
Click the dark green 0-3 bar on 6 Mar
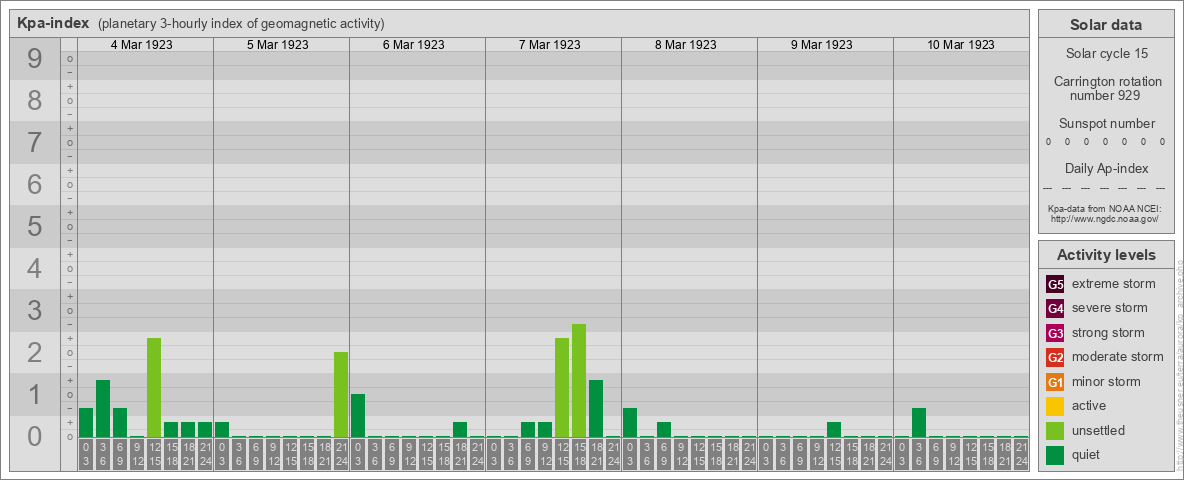click(358, 415)
